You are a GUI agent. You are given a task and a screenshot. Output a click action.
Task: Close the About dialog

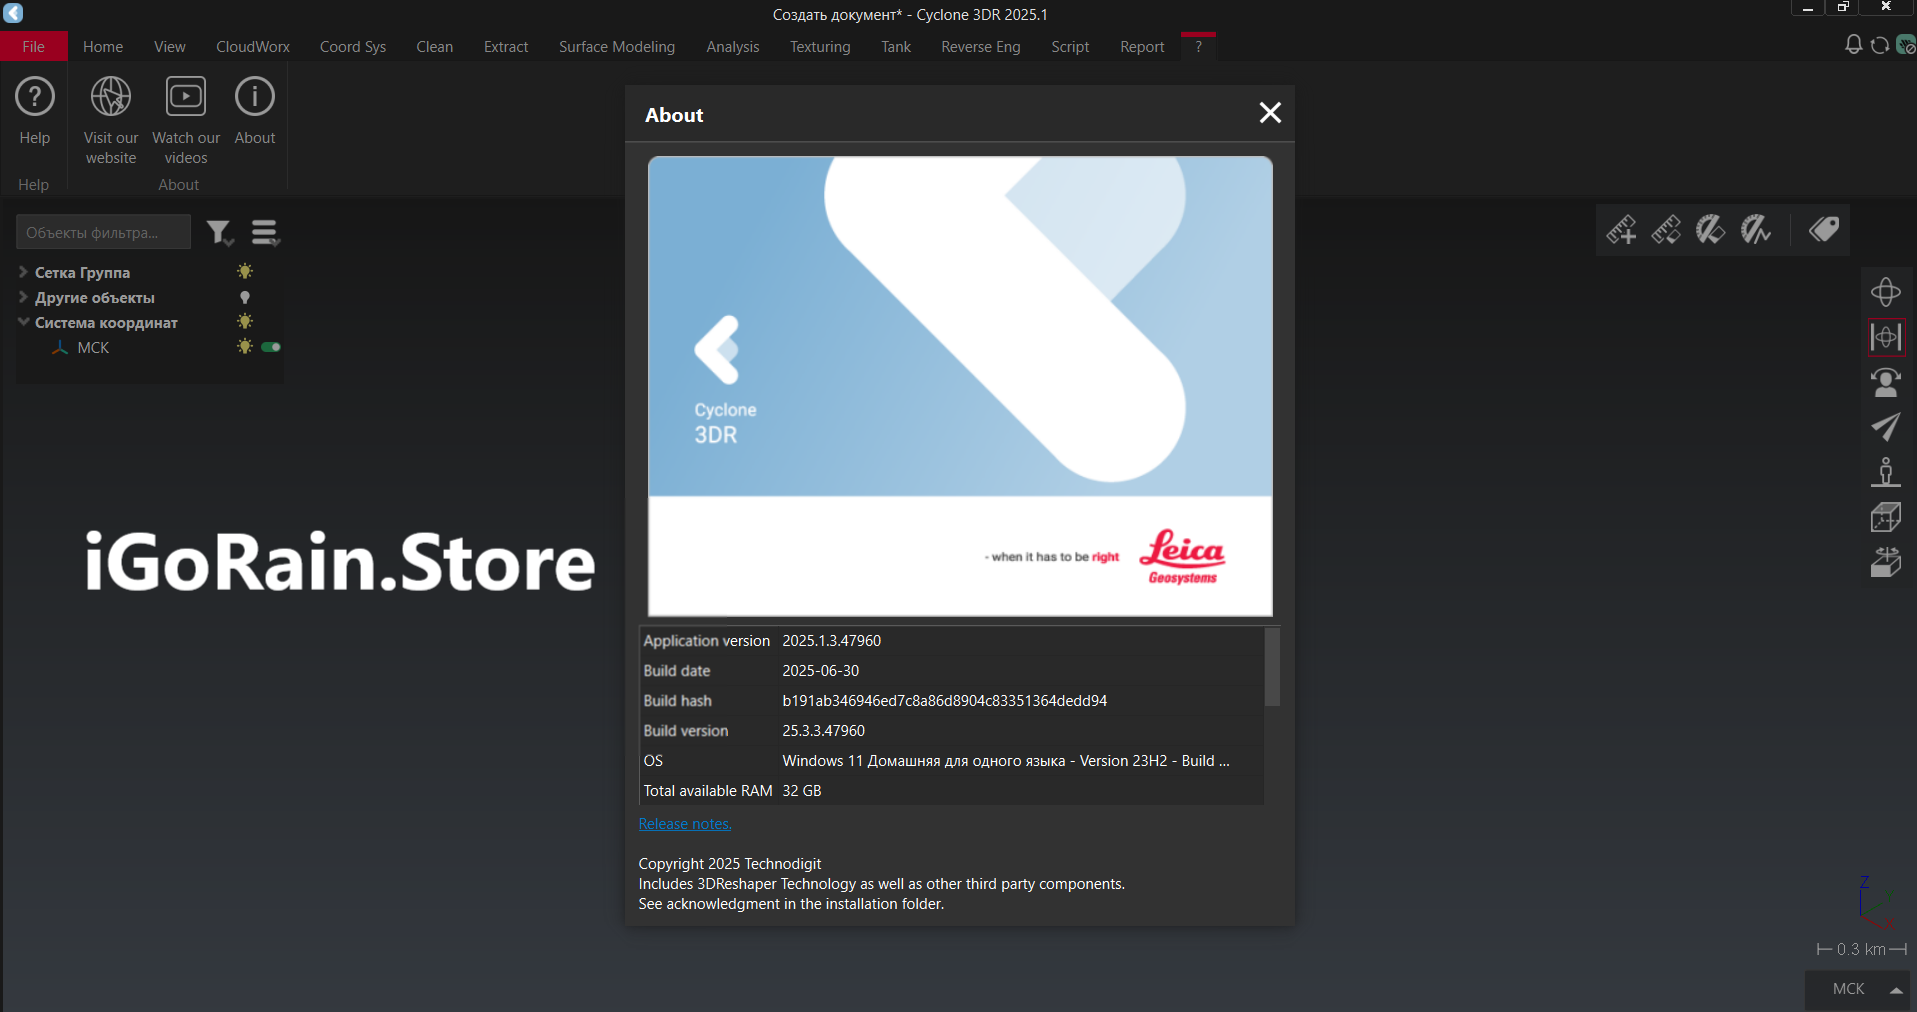pyautogui.click(x=1269, y=113)
